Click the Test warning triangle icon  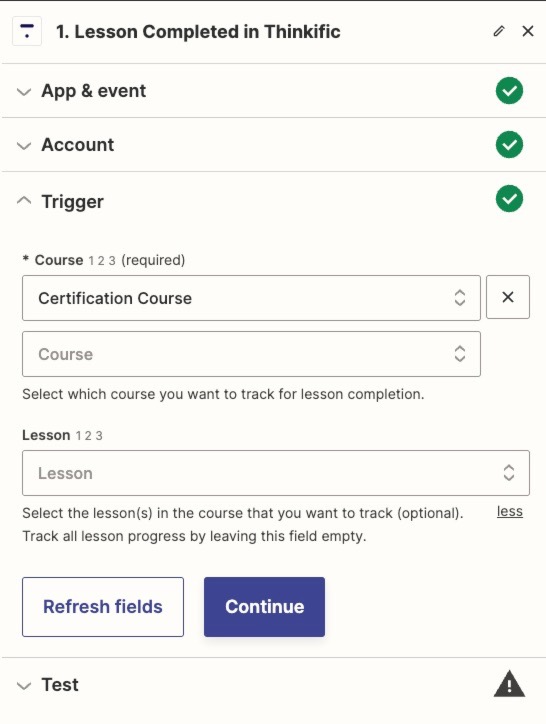[509, 684]
